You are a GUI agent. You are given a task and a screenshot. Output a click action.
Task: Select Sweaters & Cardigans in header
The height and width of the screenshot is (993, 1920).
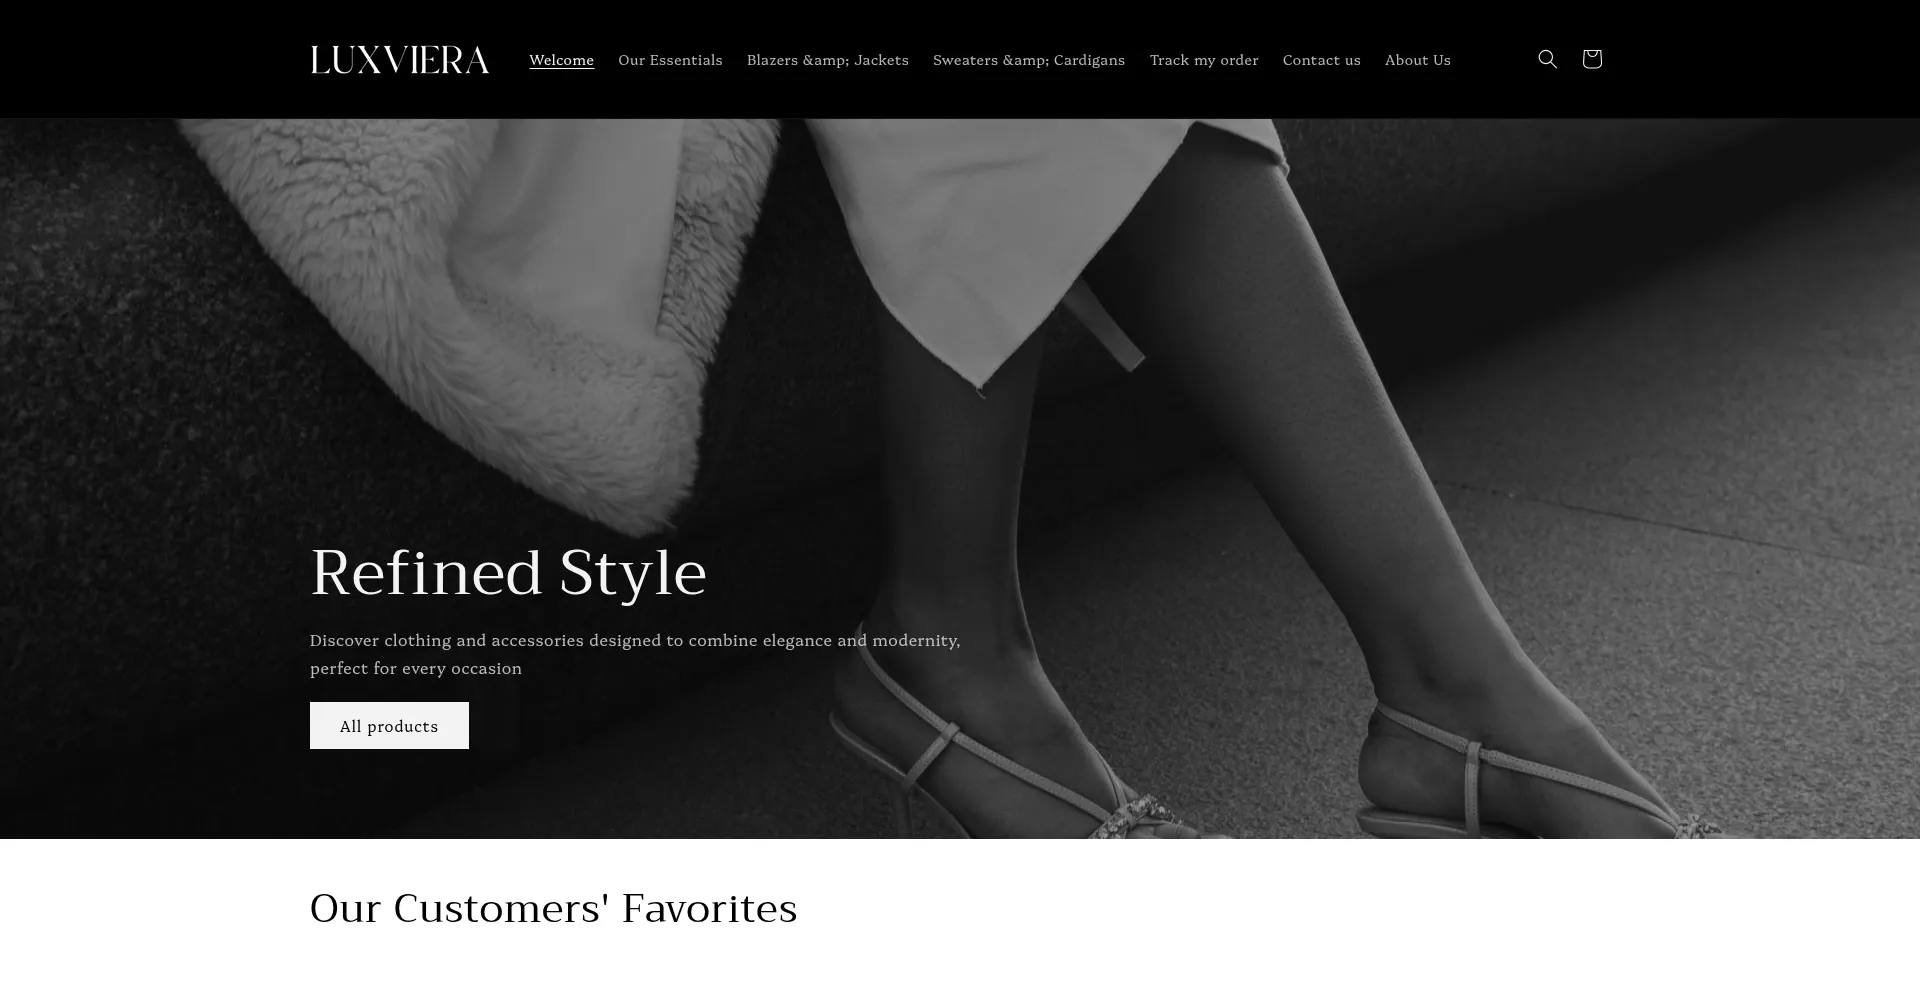click(1029, 60)
